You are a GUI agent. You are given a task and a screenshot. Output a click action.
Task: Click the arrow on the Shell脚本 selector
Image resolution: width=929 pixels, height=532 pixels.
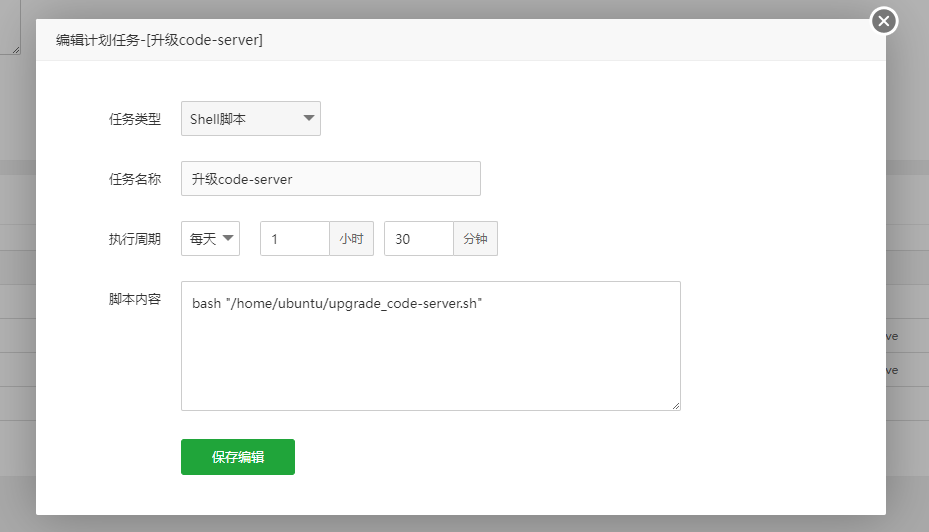tap(308, 119)
